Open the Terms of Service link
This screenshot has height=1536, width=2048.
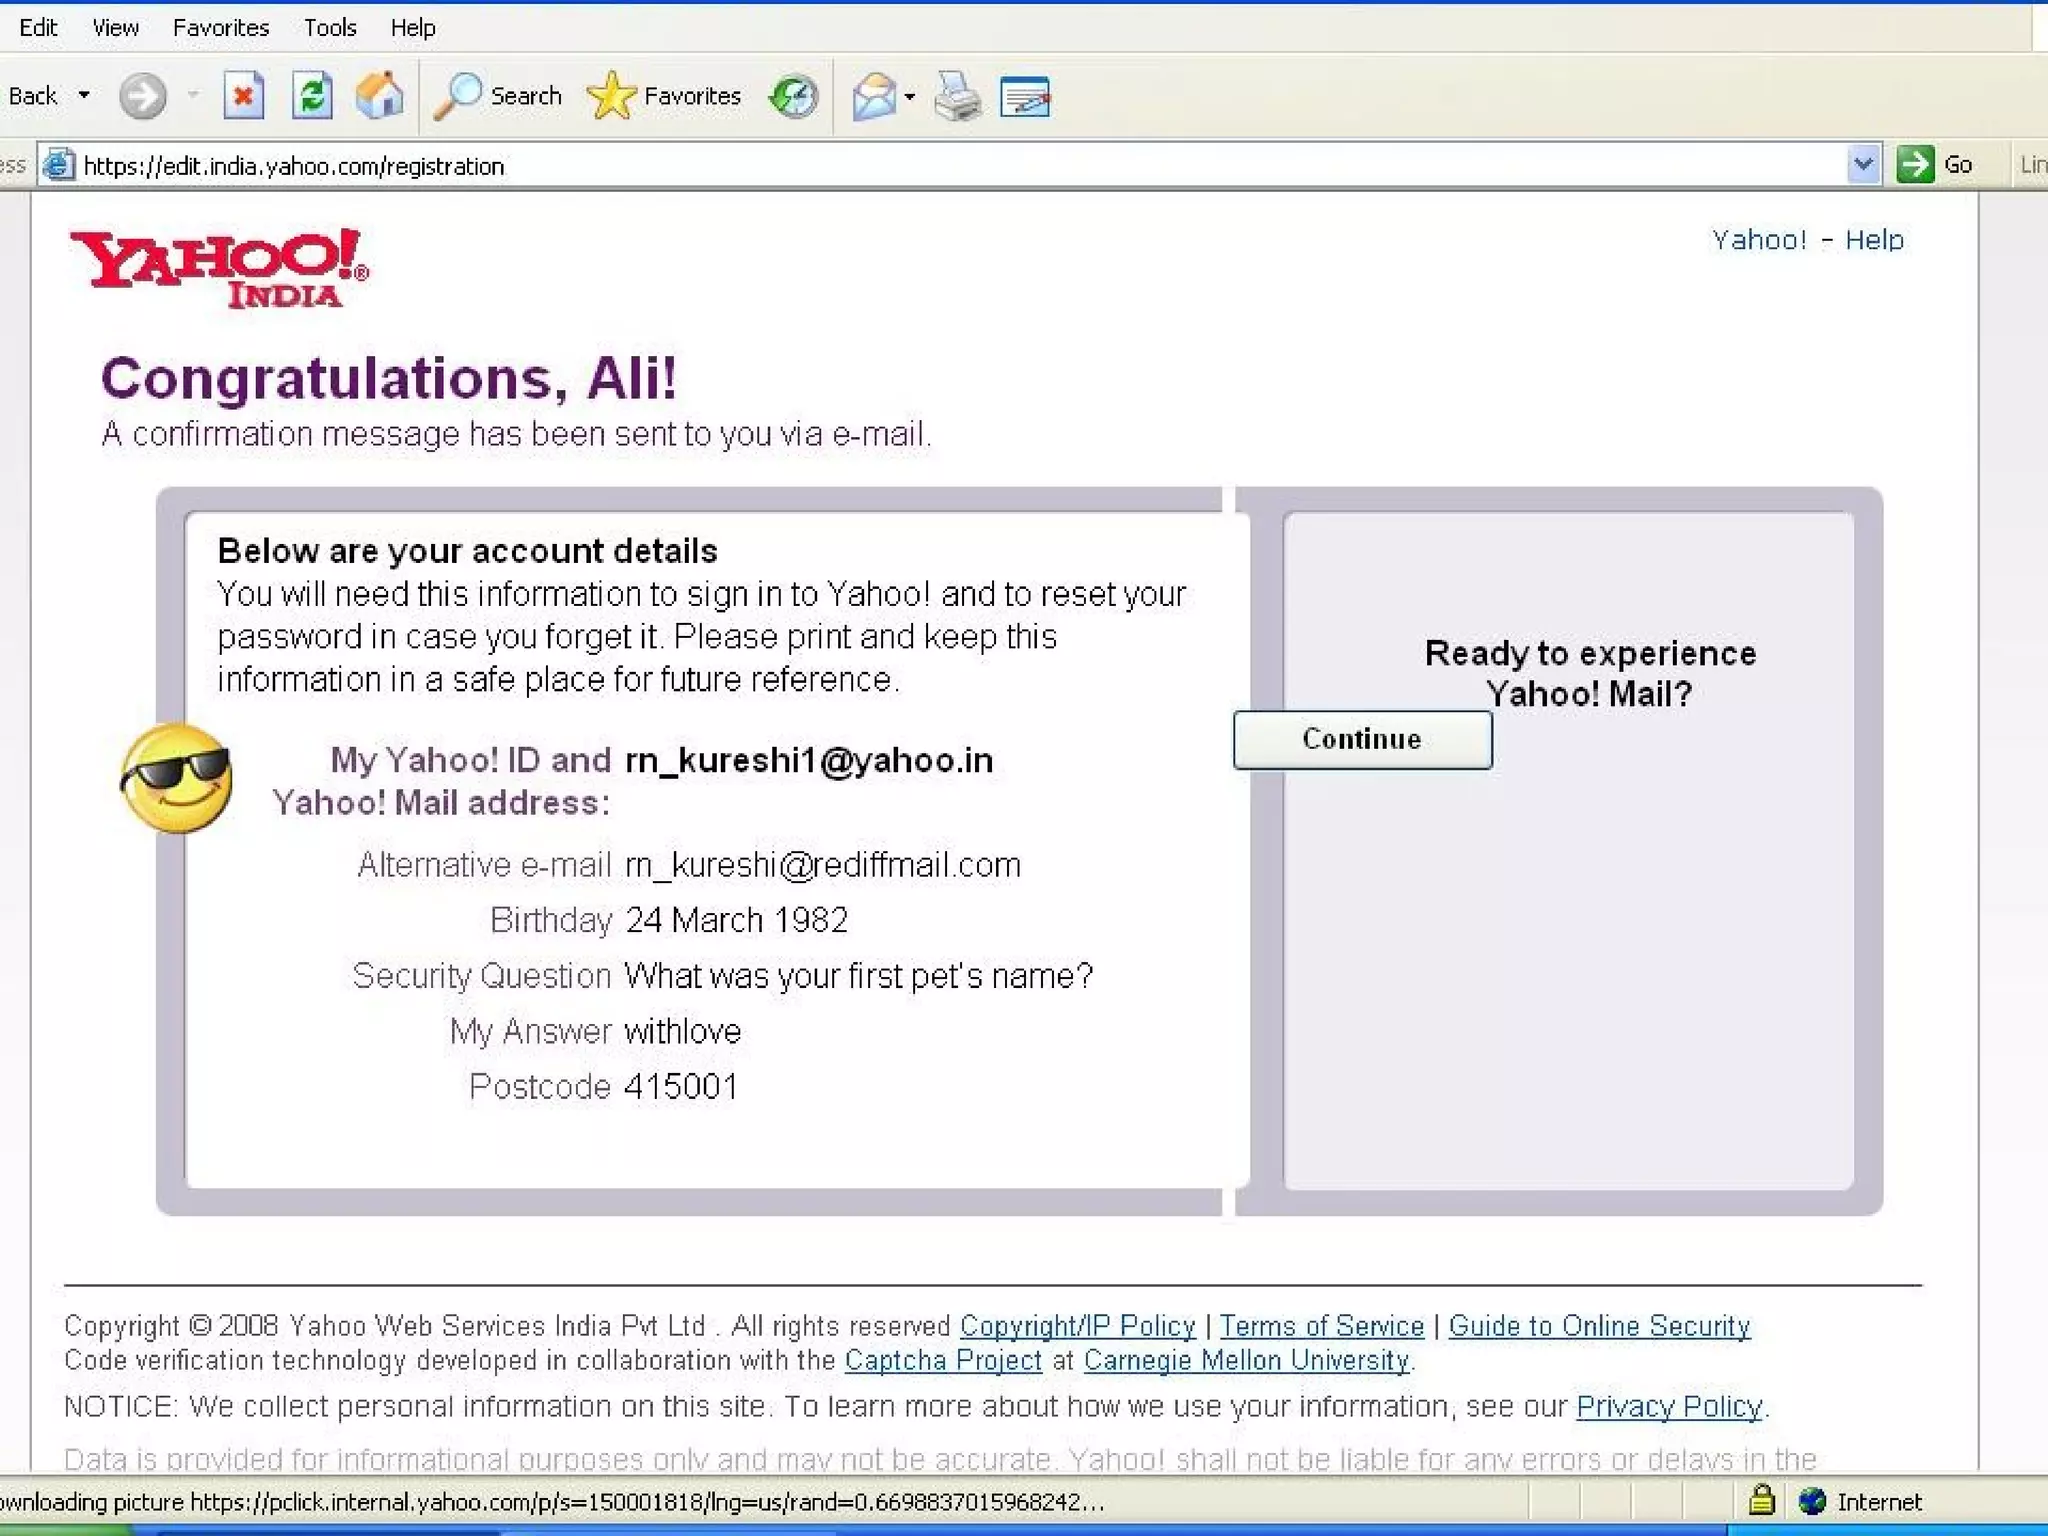pyautogui.click(x=1321, y=1326)
